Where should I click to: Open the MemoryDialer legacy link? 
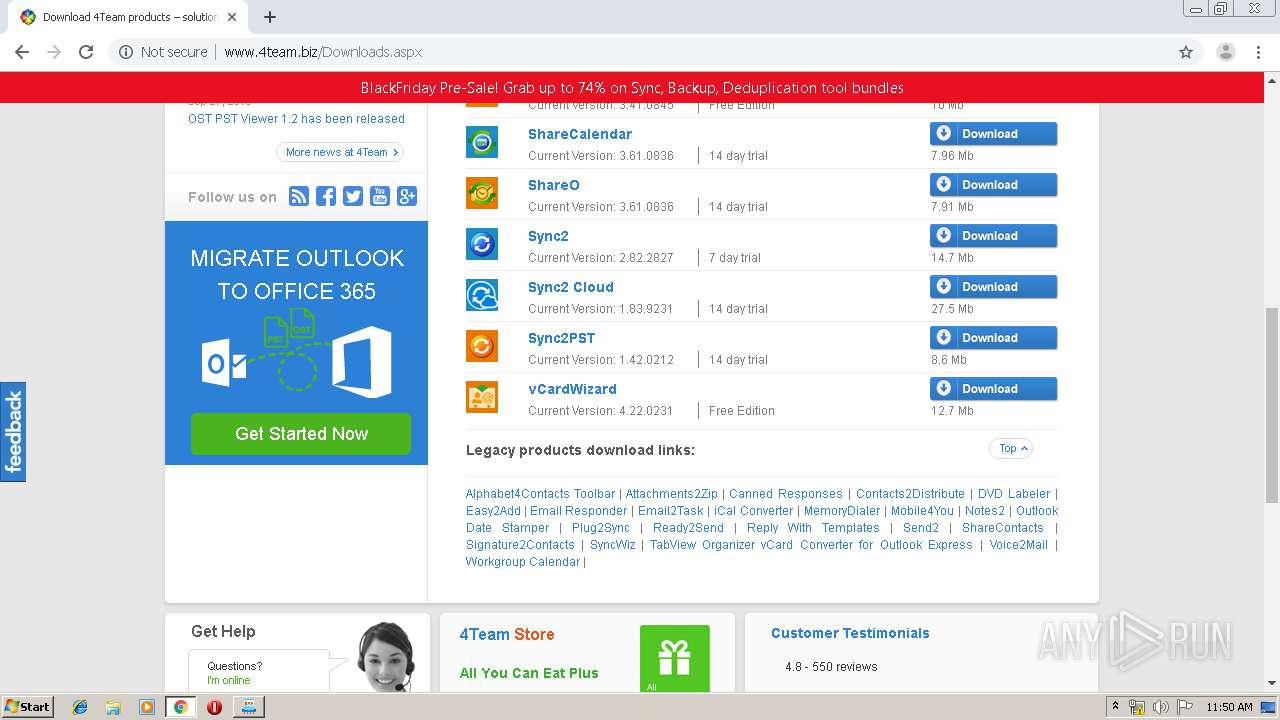842,511
